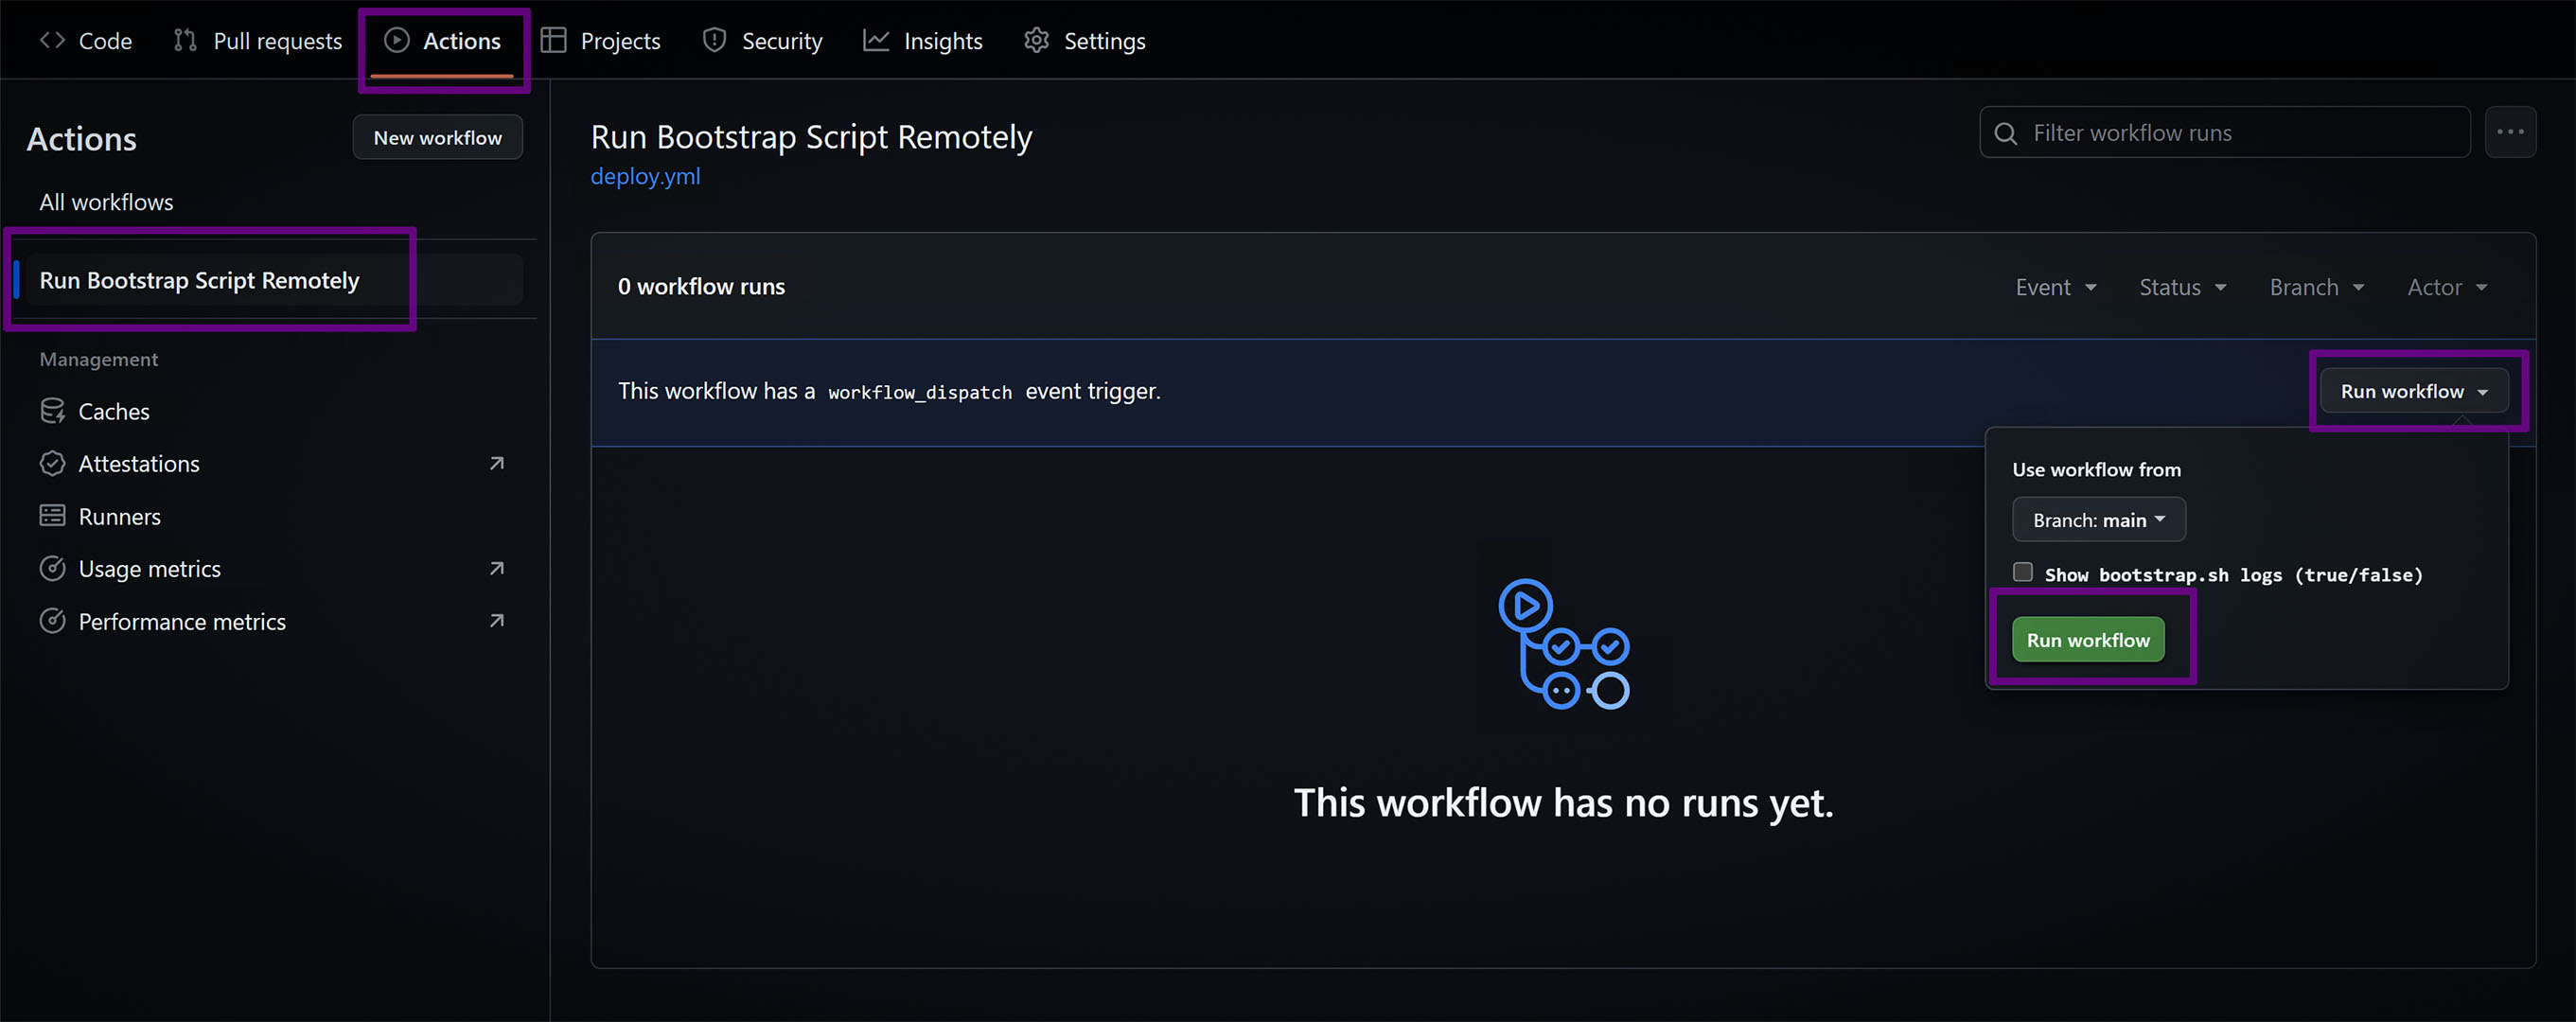The image size is (2576, 1022).
Task: Open Pull requests via its branch icon
Action: click(x=184, y=40)
